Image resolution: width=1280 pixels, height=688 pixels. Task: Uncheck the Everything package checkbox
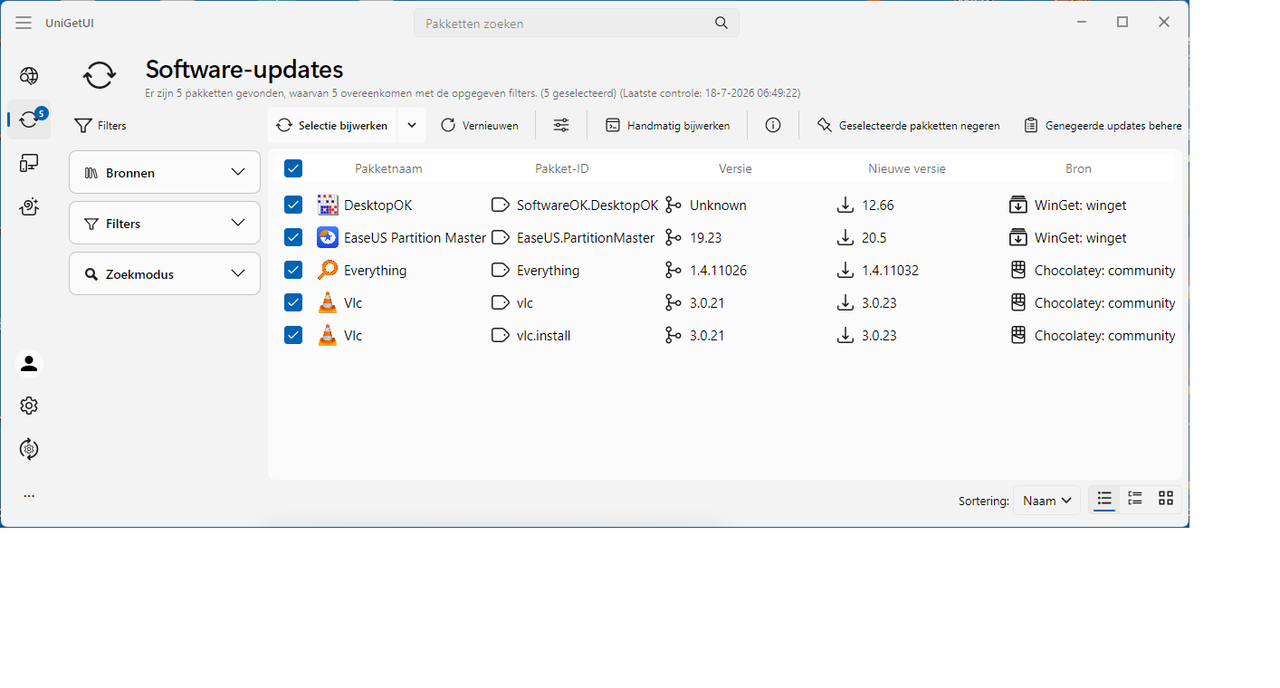pyautogui.click(x=293, y=270)
